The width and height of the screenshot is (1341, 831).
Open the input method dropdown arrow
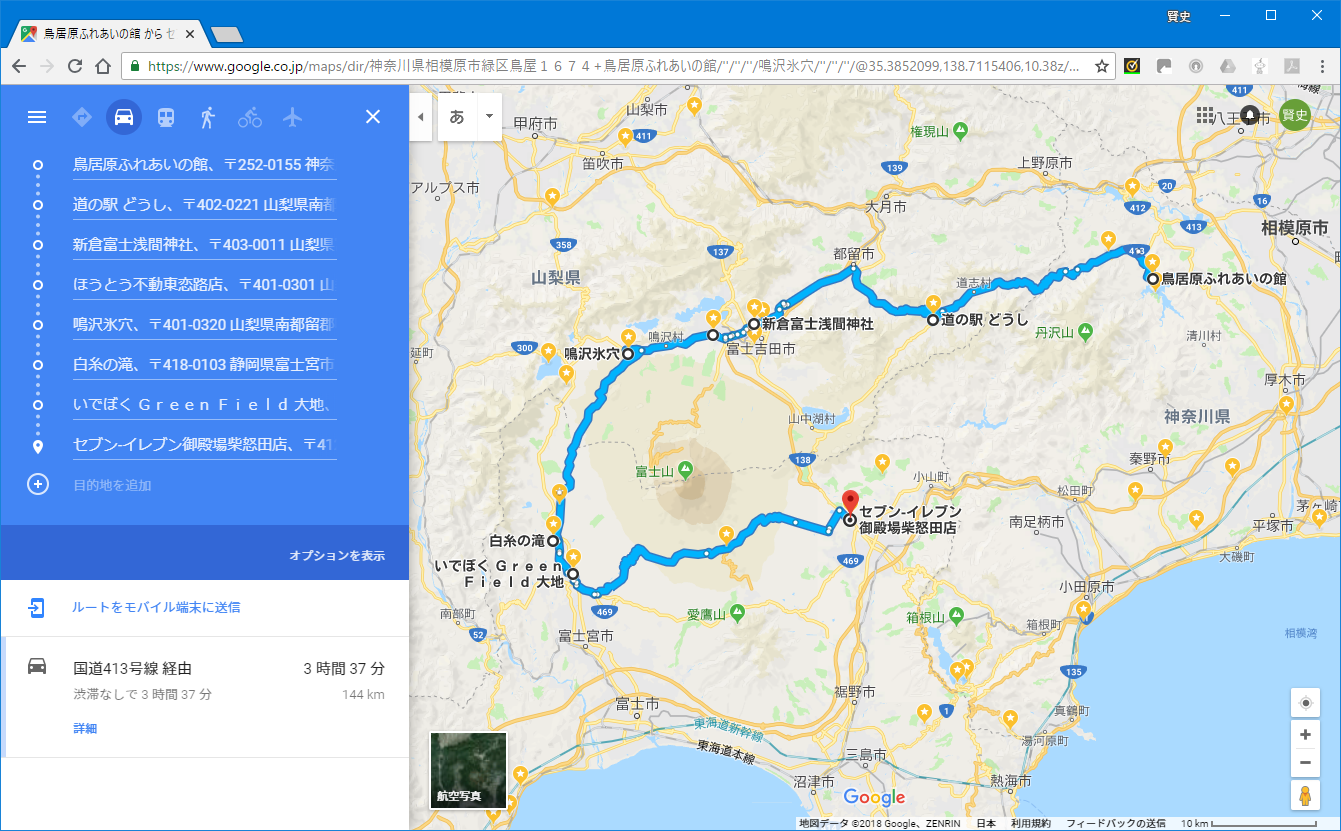point(489,116)
